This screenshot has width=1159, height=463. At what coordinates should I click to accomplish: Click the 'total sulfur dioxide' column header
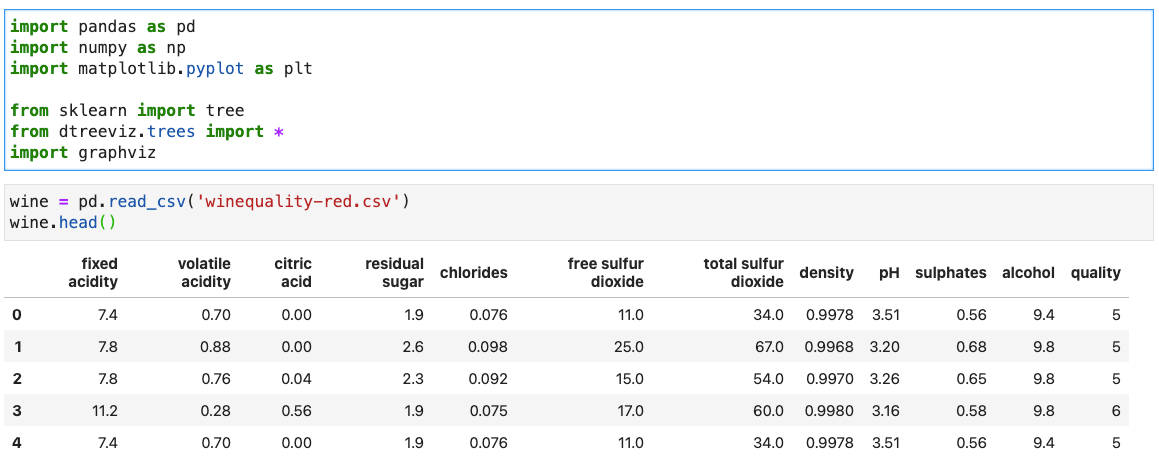(743, 272)
